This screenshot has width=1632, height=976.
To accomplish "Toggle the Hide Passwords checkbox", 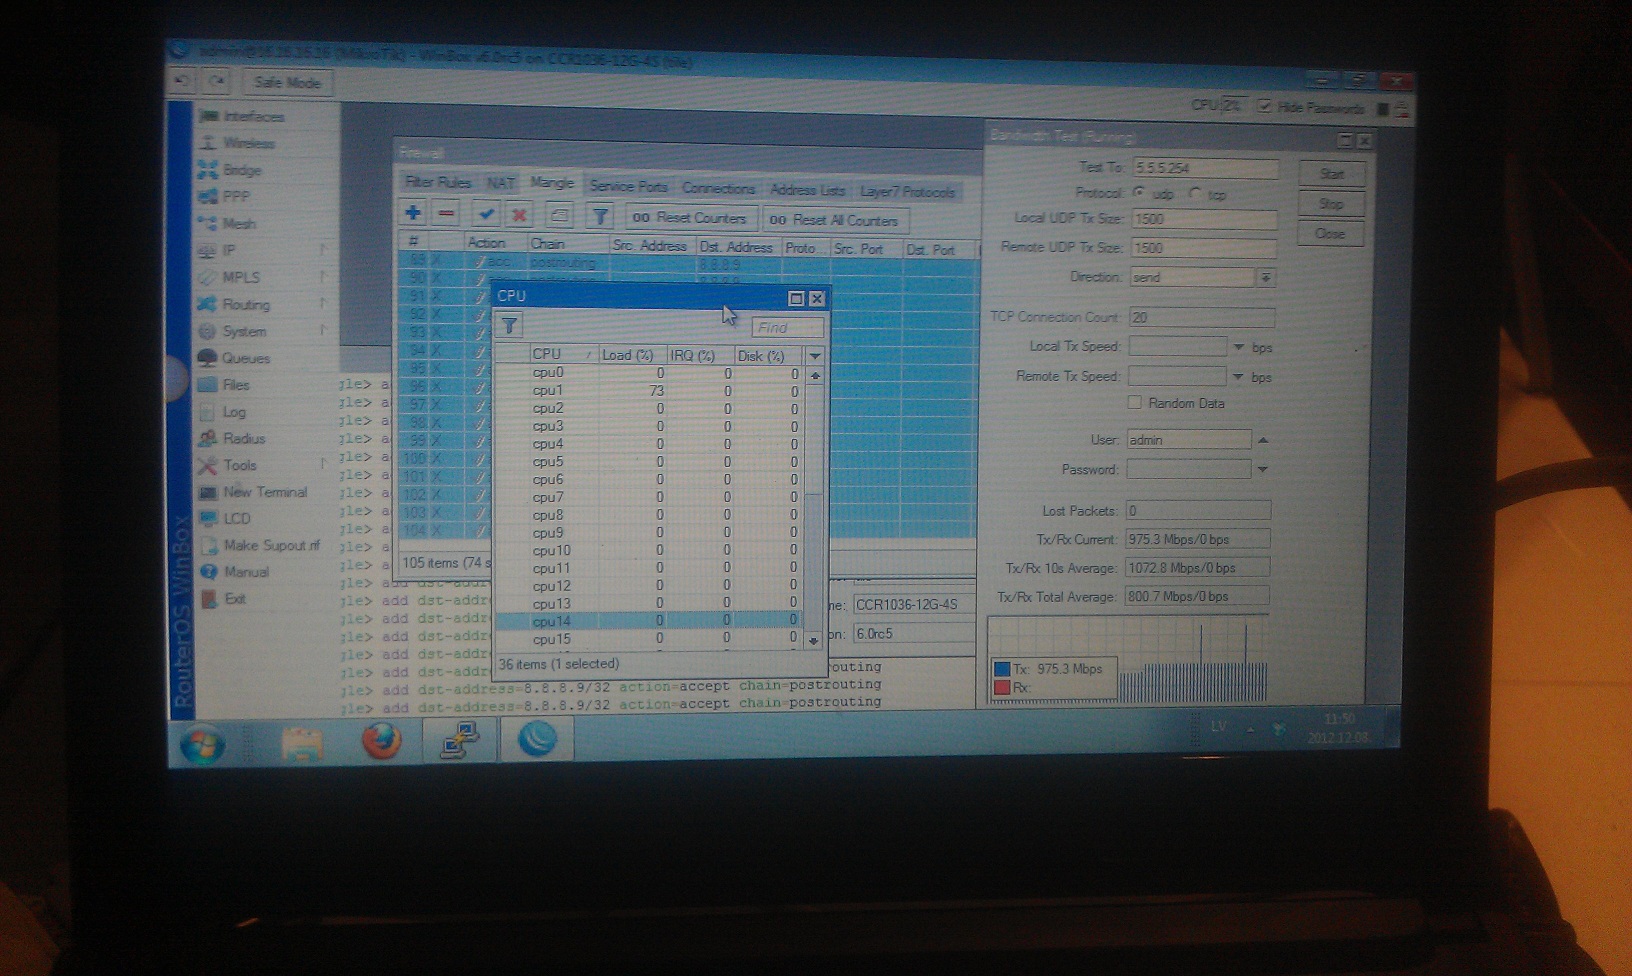I will (1264, 106).
